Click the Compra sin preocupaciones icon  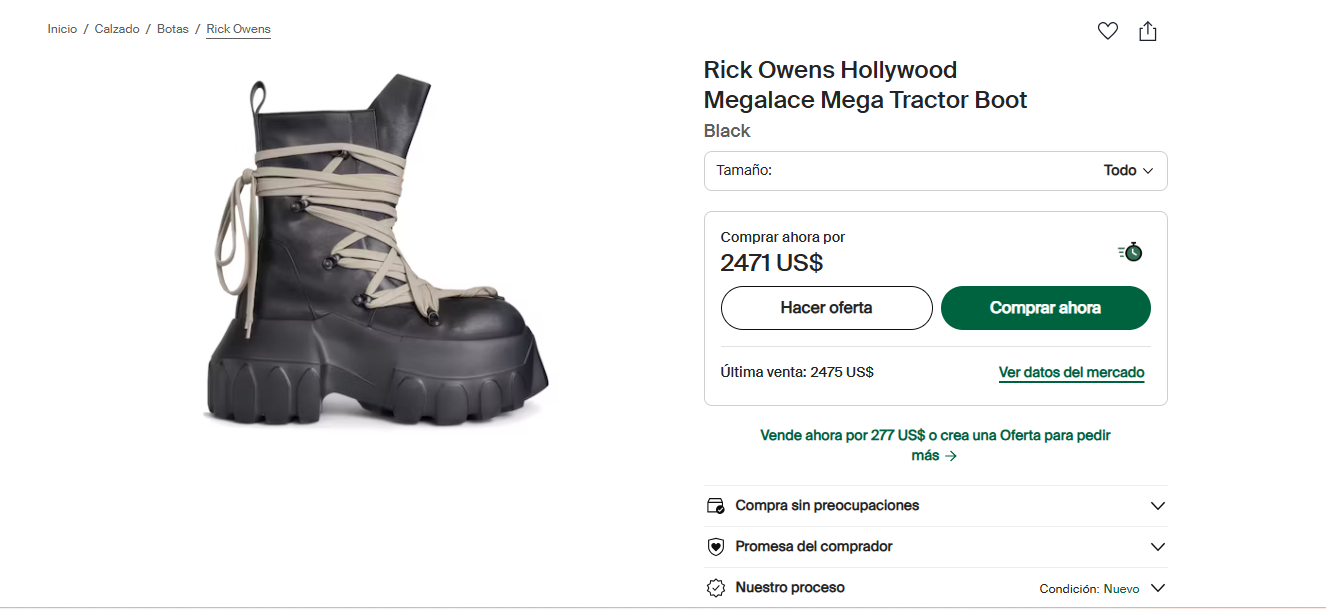pos(715,506)
